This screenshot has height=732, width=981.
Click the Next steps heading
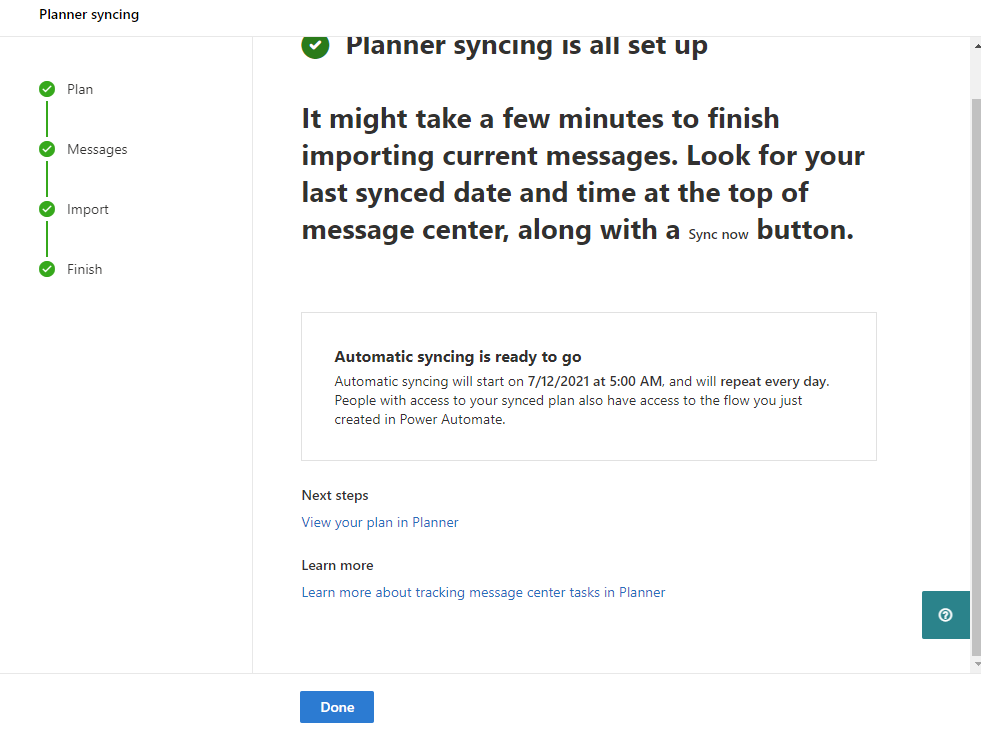tap(335, 495)
